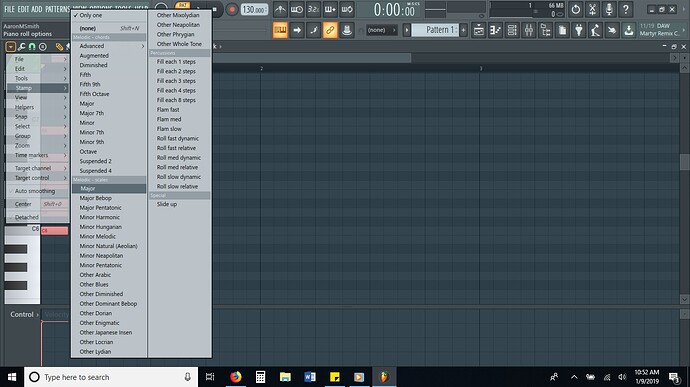Image resolution: width=690 pixels, height=387 pixels.
Task: Choose the Suspended 4 chord stamp
Action: point(109,171)
